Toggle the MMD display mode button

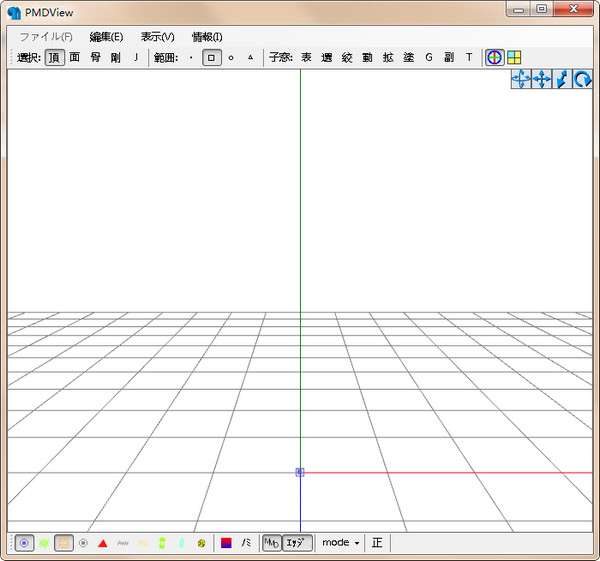(x=271, y=543)
